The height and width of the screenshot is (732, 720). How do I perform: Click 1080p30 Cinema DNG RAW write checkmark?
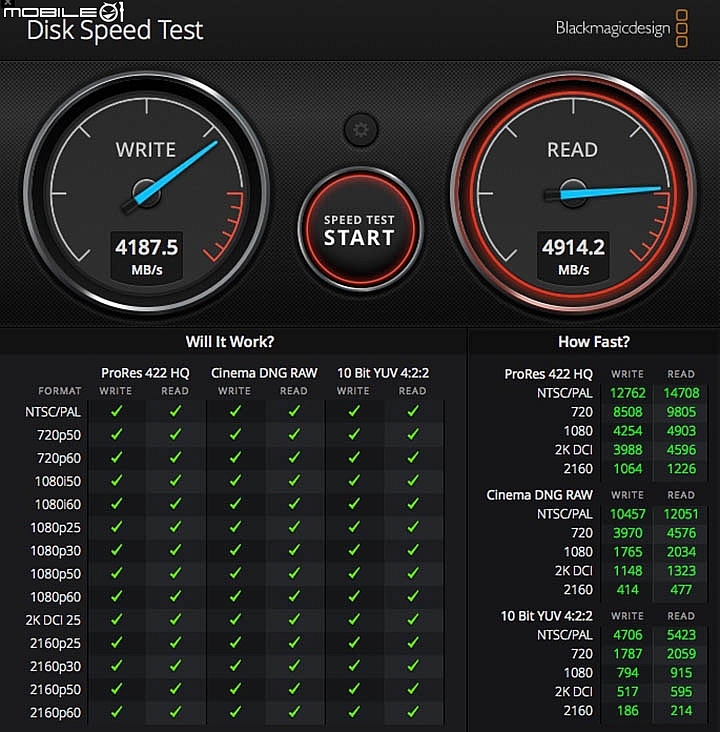click(x=235, y=550)
